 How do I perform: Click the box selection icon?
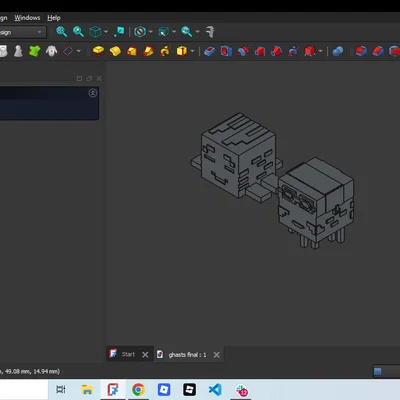point(119,32)
